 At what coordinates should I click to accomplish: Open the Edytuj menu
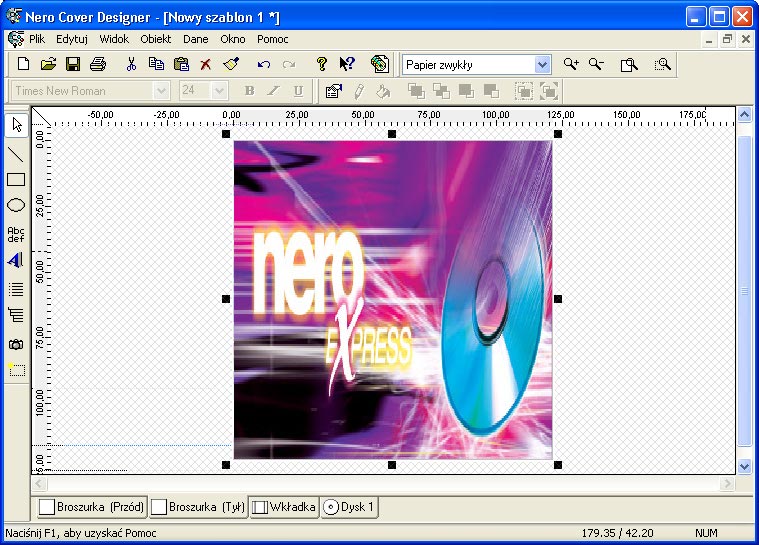pos(72,39)
